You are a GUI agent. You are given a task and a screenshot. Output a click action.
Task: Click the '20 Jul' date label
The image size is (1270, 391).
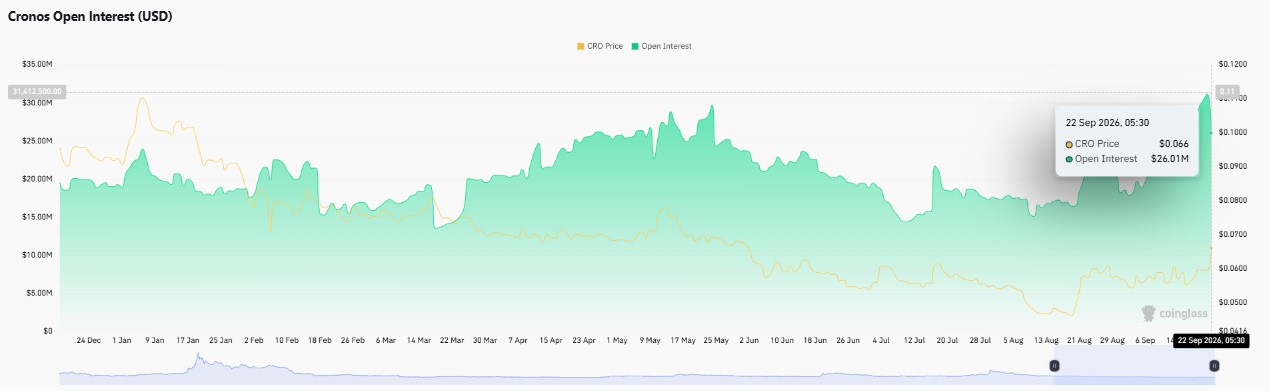coord(946,340)
